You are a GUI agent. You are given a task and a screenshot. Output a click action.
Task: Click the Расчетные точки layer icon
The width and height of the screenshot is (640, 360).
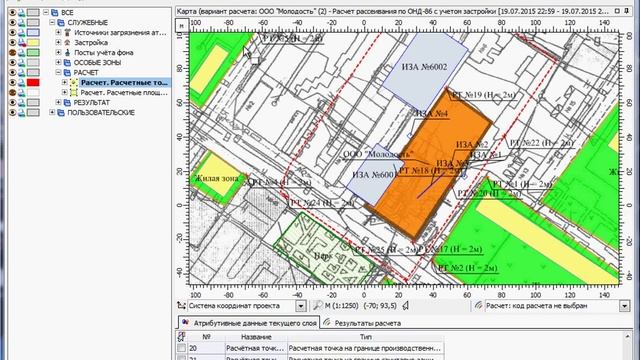point(74,82)
